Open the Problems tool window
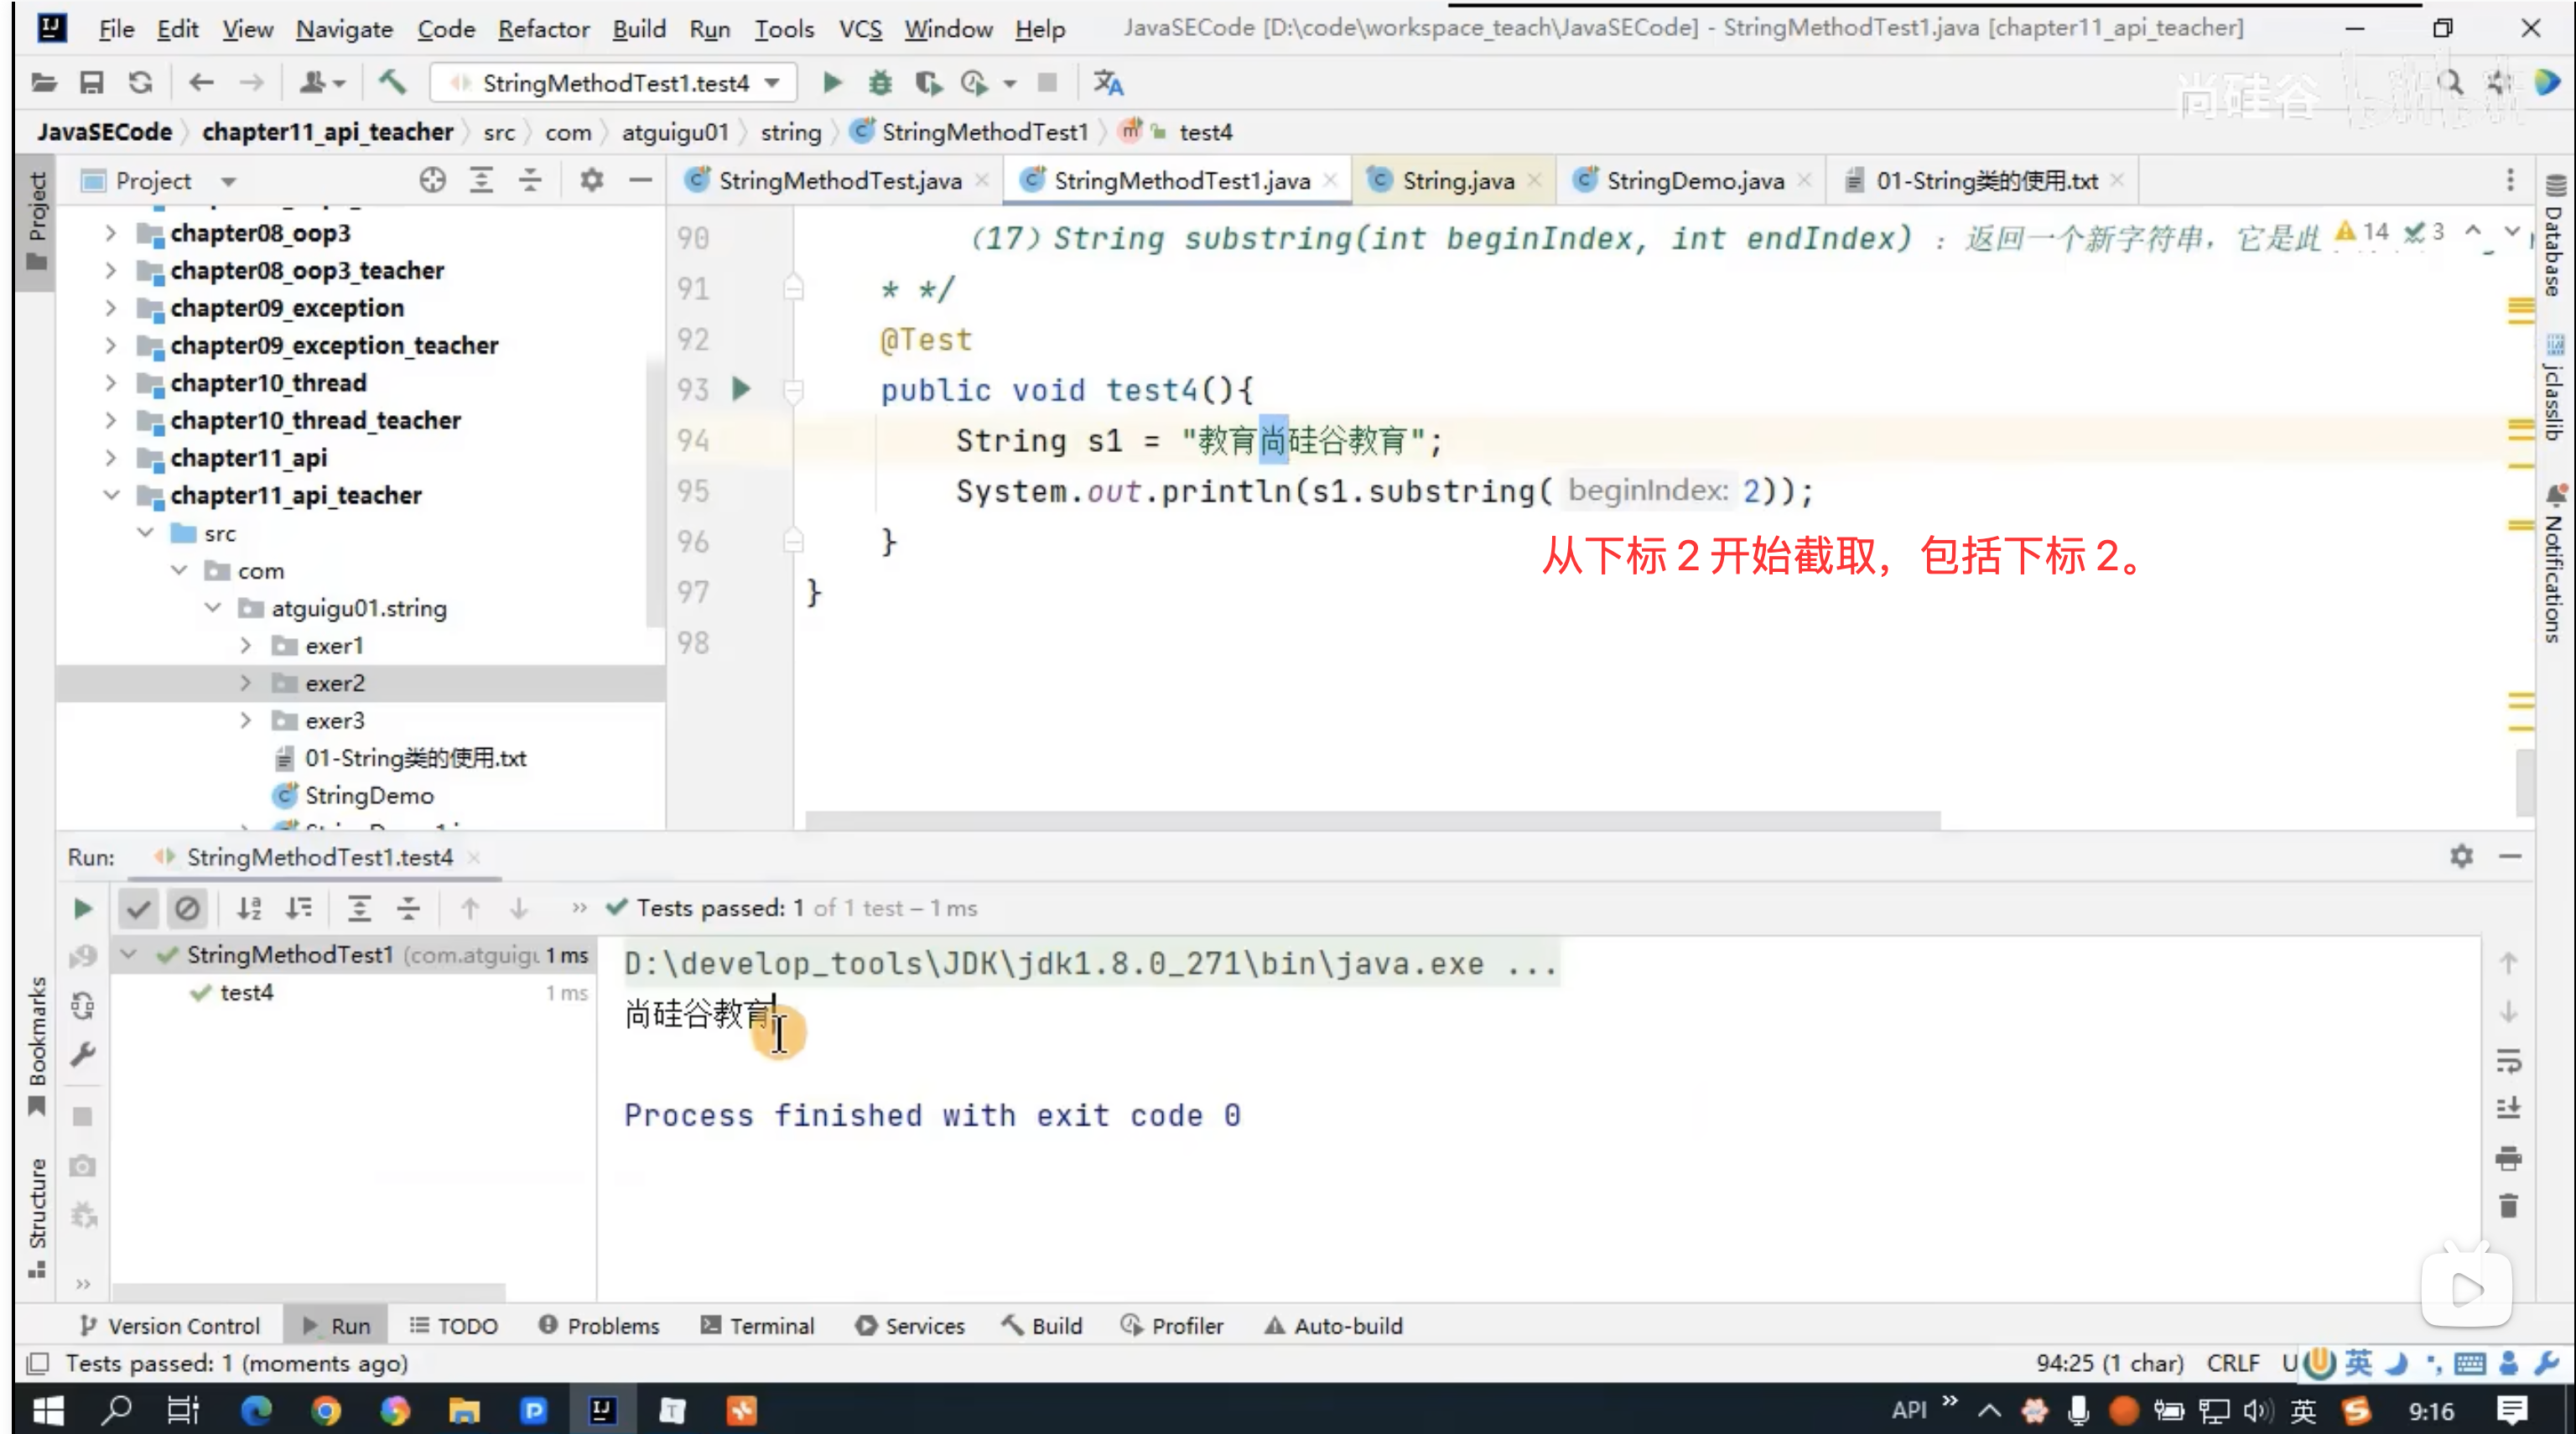2576x1434 pixels. tap(599, 1326)
